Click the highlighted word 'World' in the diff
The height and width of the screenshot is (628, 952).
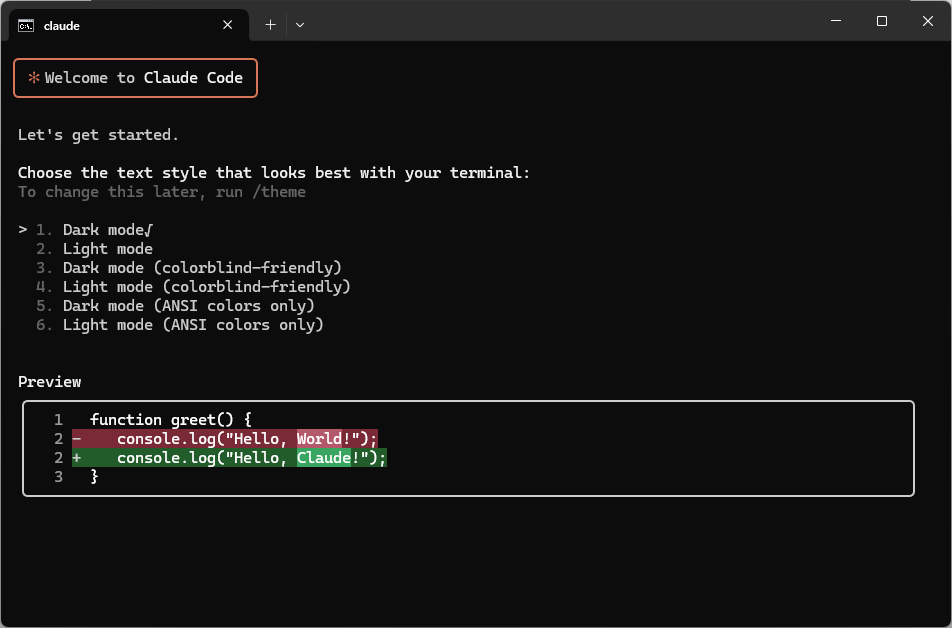coord(319,439)
